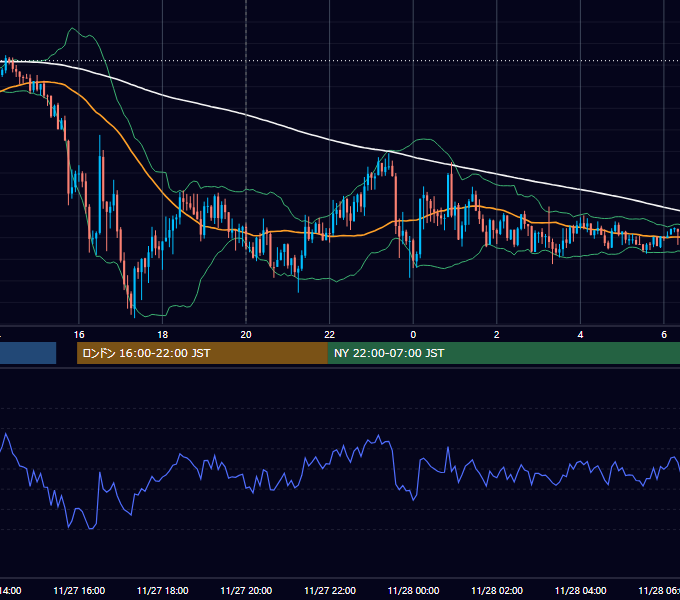Click the 11/28 02:00 date label
Viewport: 680px width, 600px height.
[x=497, y=590]
